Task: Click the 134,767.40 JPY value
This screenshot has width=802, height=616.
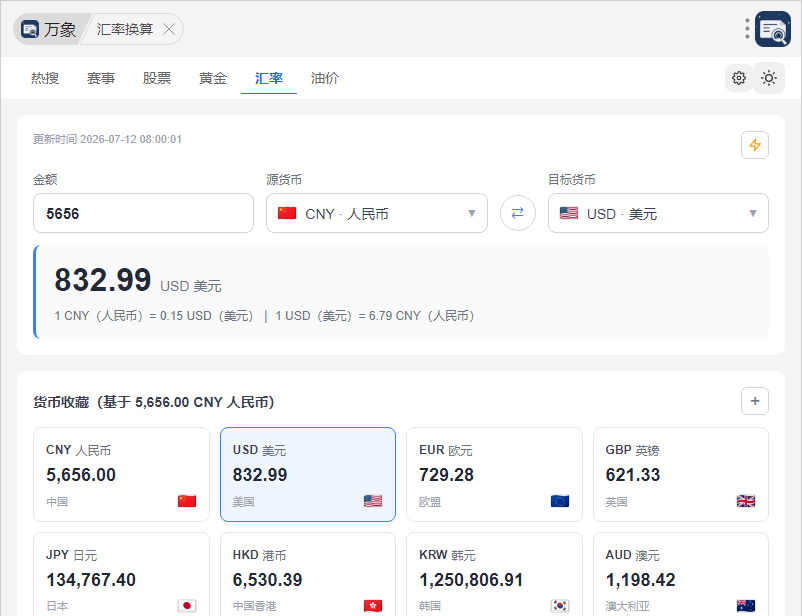Action: pos(91,580)
